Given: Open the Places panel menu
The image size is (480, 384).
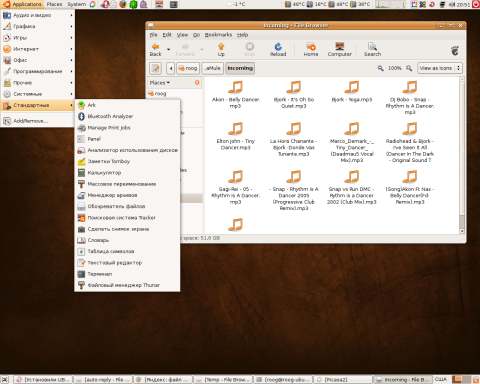Looking at the screenshot, I should (x=55, y=4).
